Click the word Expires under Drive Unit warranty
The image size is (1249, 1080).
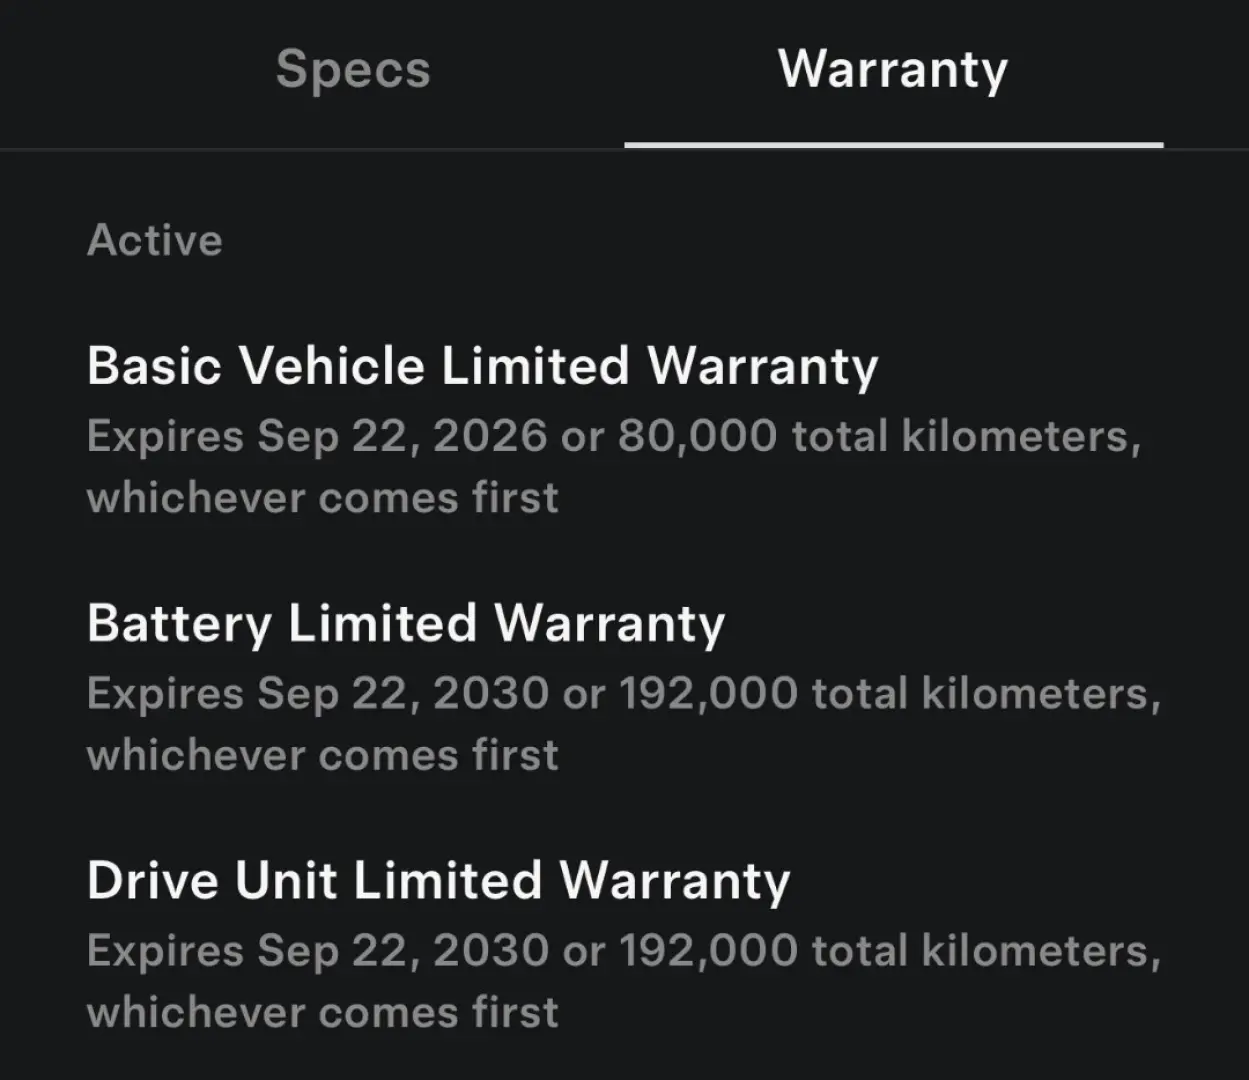click(x=165, y=951)
